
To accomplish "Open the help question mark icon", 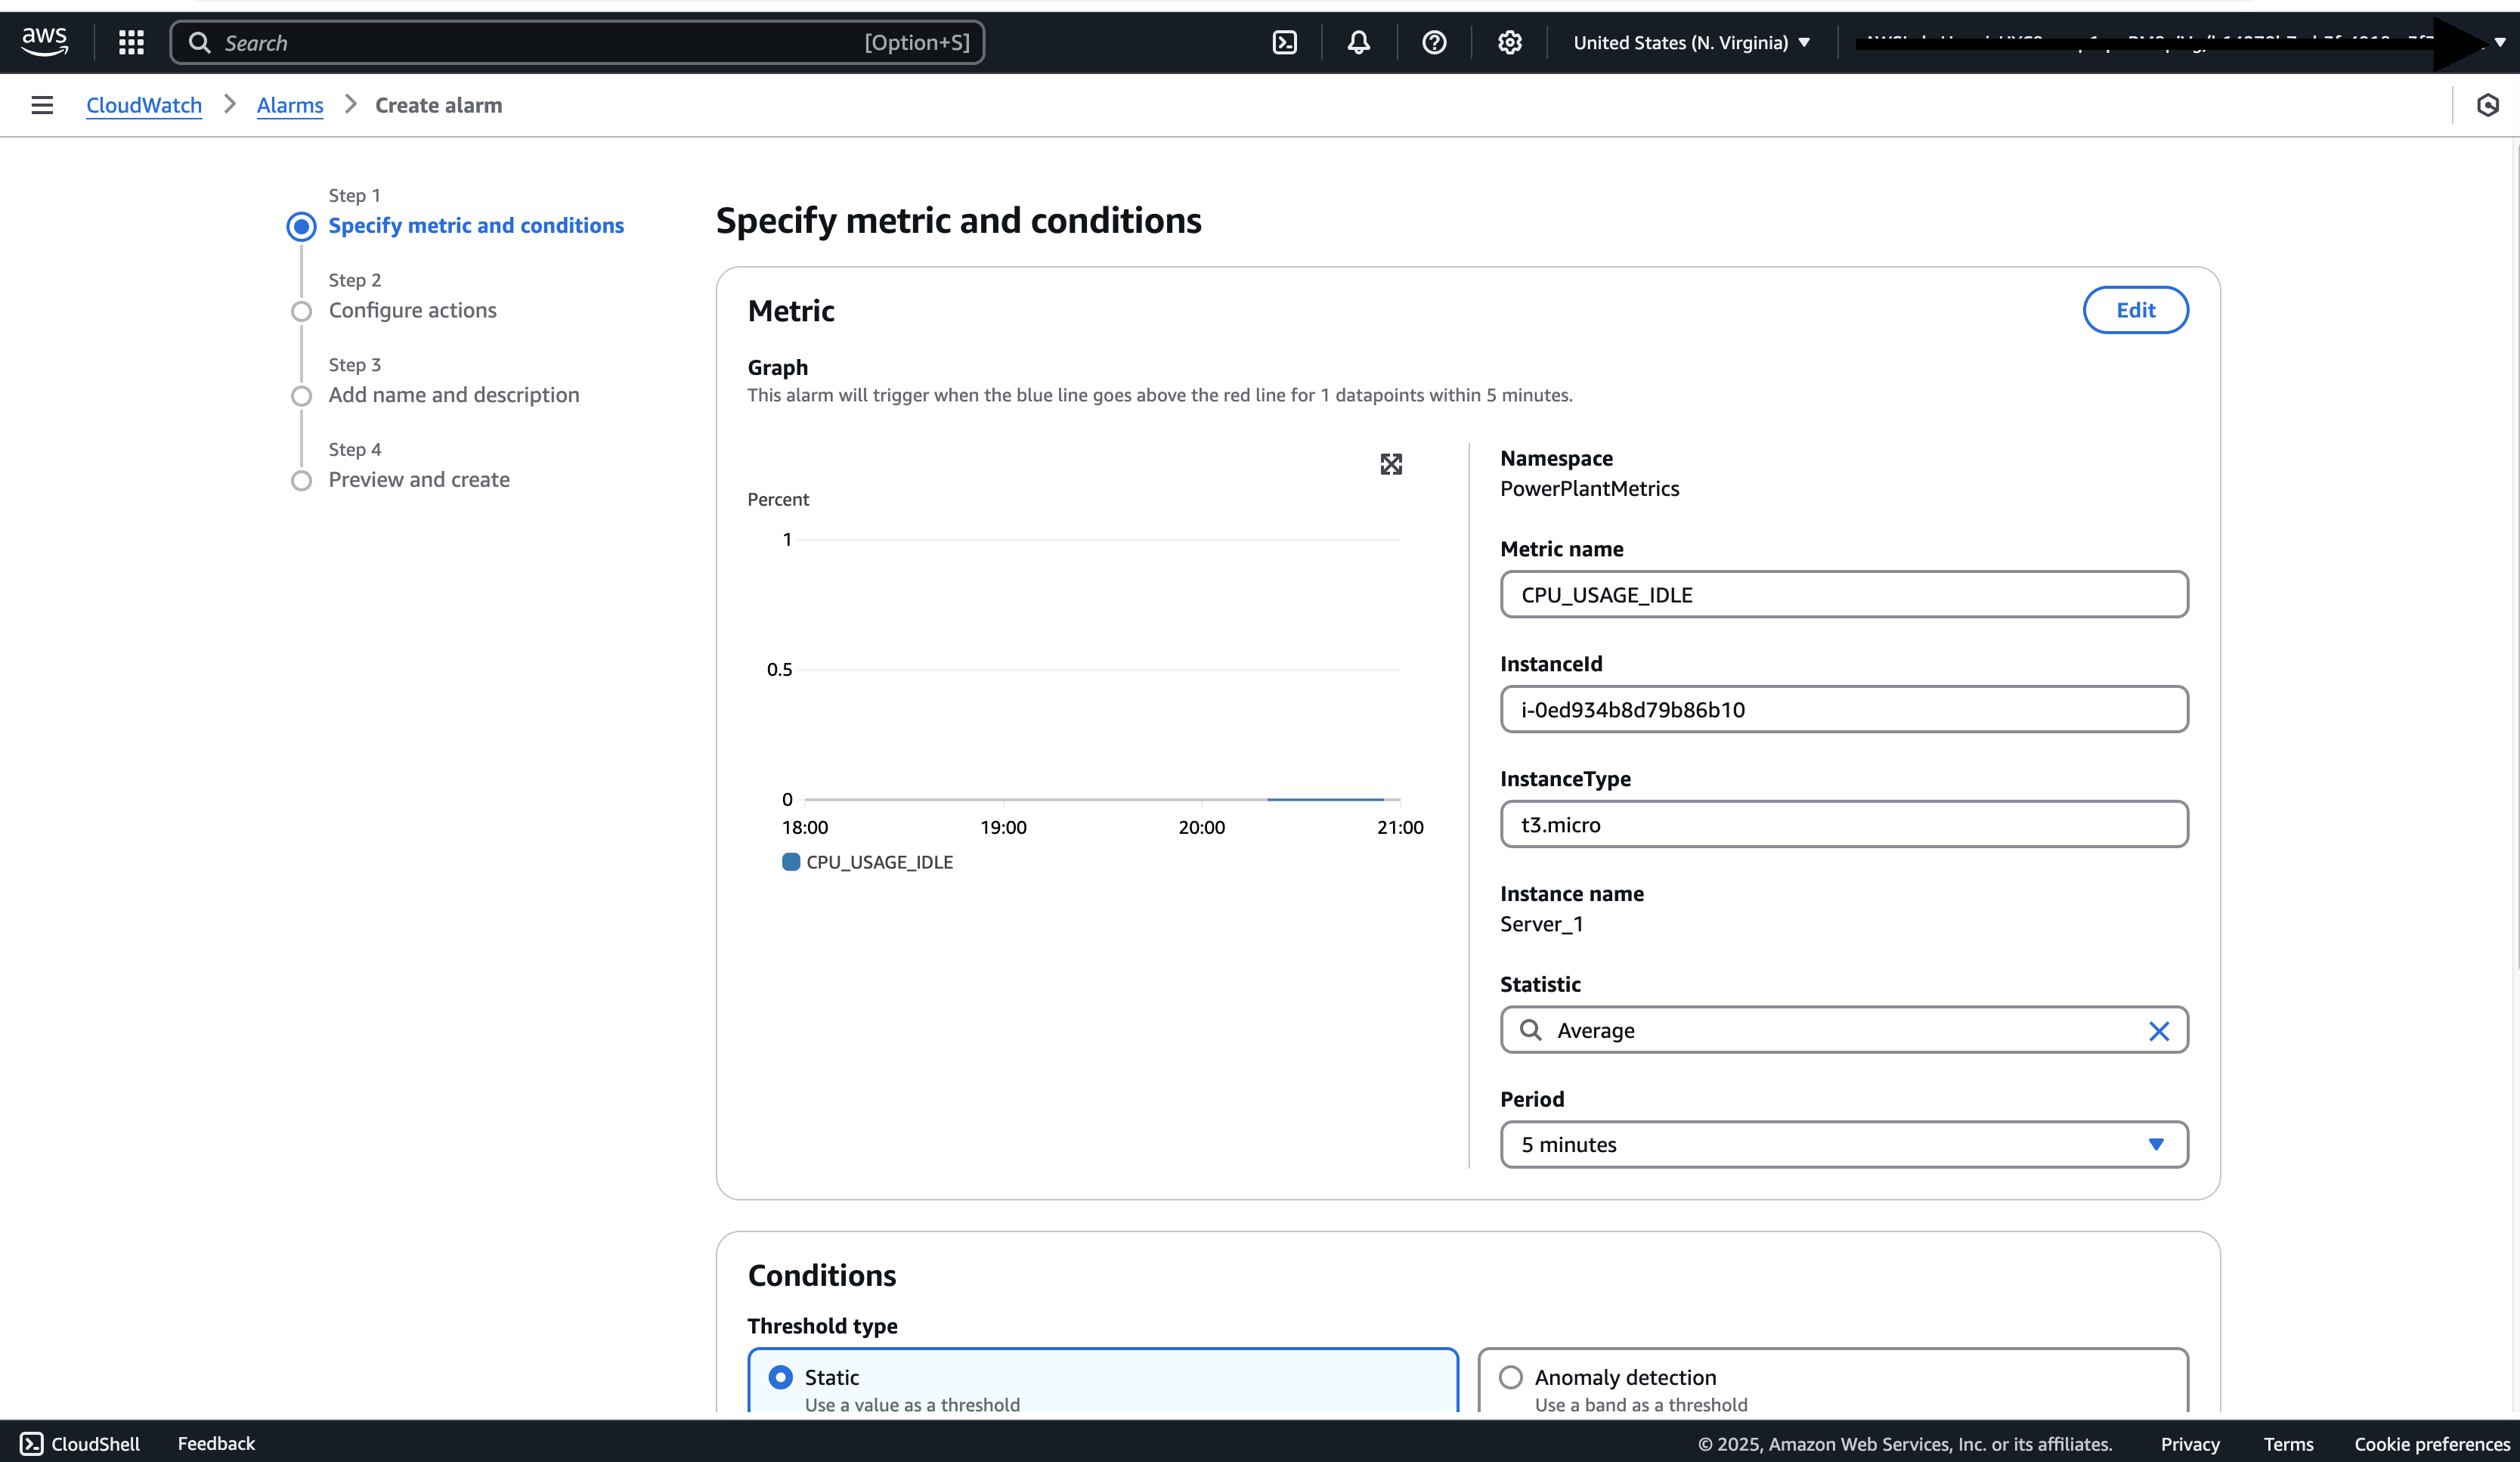I will (x=1434, y=42).
